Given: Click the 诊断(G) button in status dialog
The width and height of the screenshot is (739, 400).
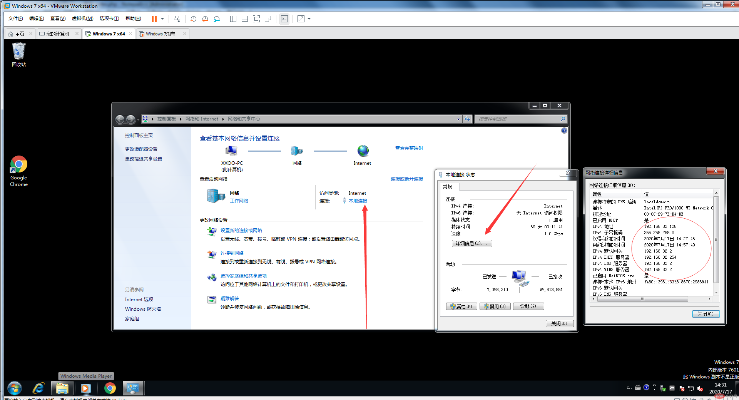Looking at the screenshot, I should click(528, 306).
